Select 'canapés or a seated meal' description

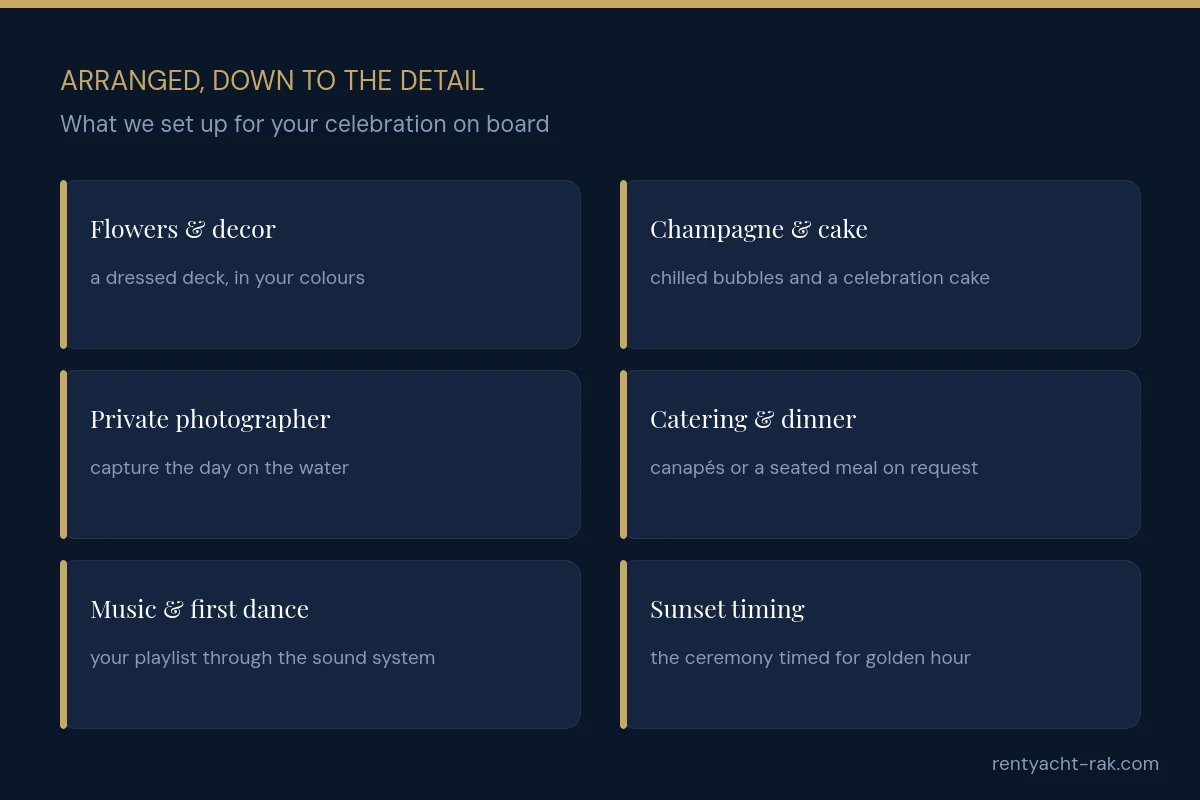[x=814, y=468]
